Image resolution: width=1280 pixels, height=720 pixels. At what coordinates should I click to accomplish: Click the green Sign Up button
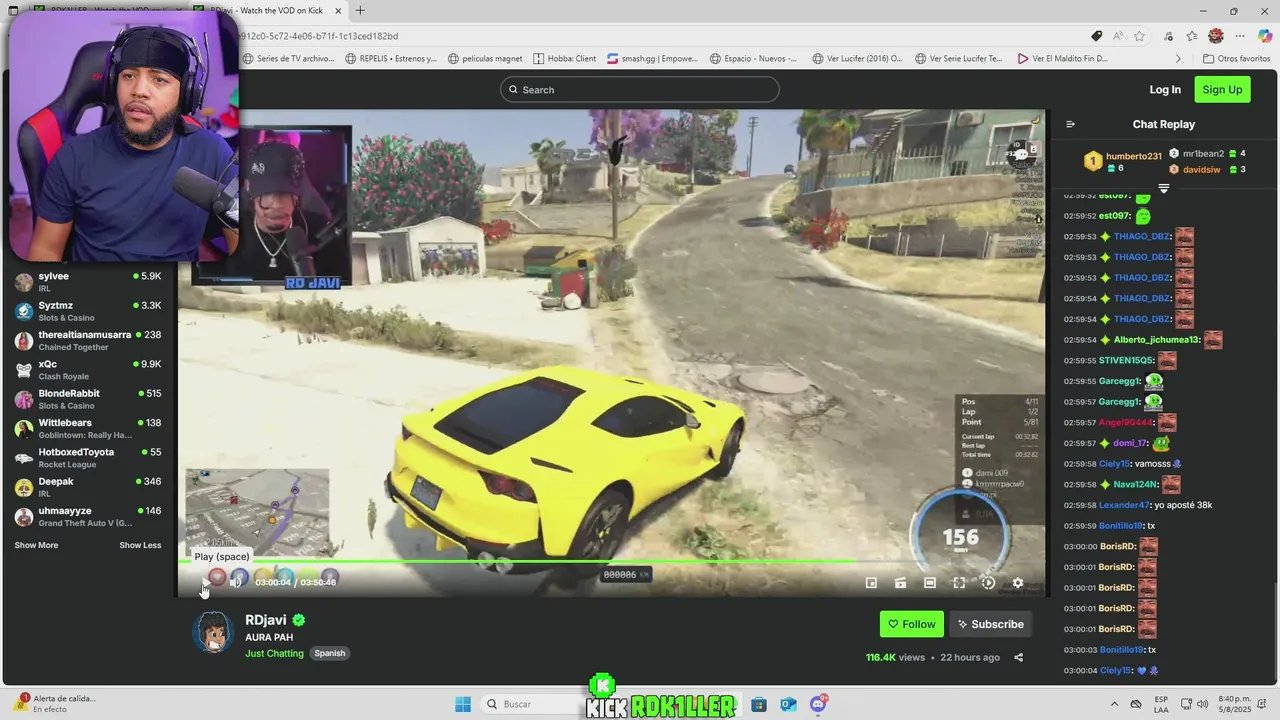pyautogui.click(x=1222, y=90)
